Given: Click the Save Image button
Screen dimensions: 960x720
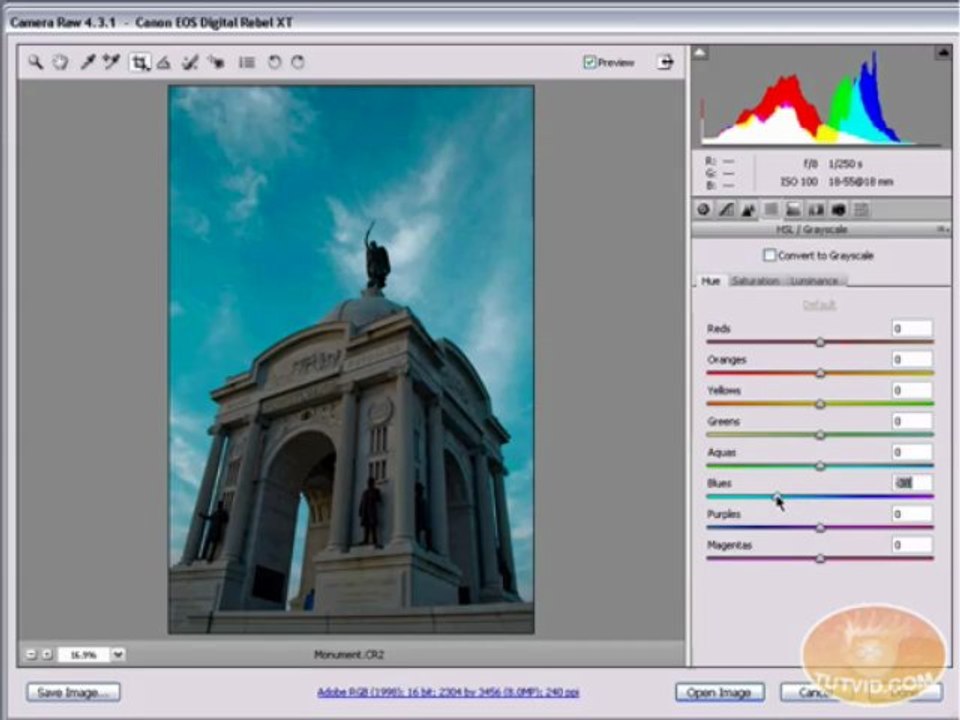Looking at the screenshot, I should point(73,692).
